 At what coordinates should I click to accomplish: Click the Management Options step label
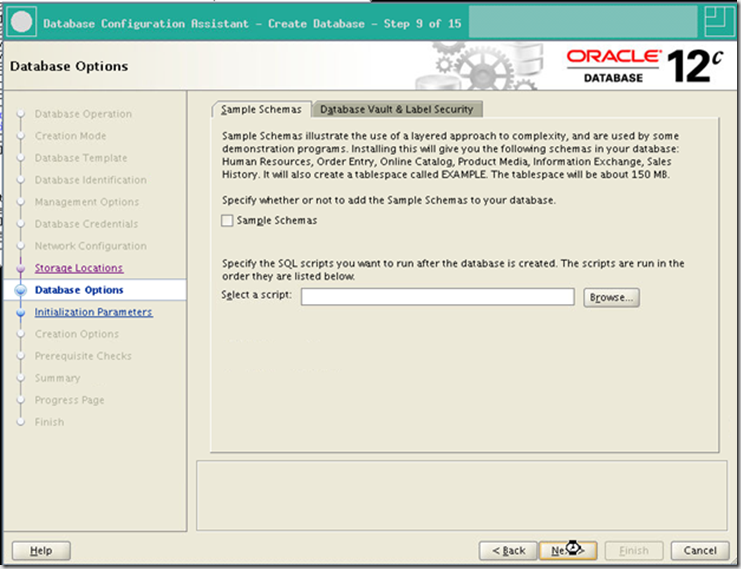click(x=87, y=202)
